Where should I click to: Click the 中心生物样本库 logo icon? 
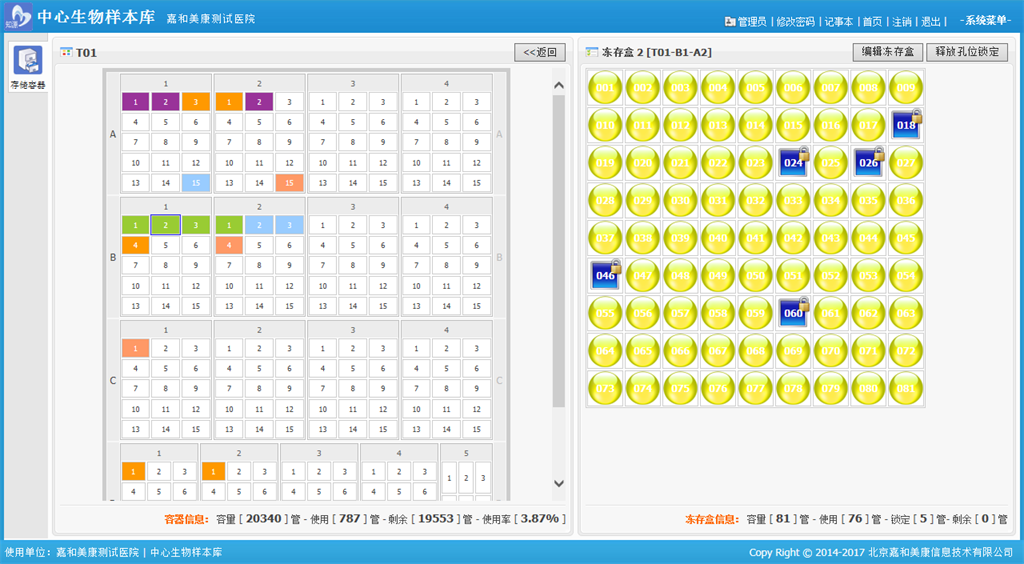pyautogui.click(x=18, y=17)
